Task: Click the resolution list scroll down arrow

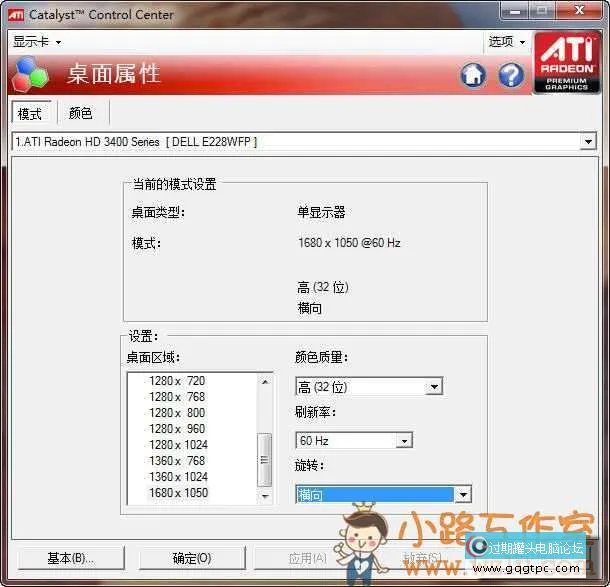Action: coord(265,495)
